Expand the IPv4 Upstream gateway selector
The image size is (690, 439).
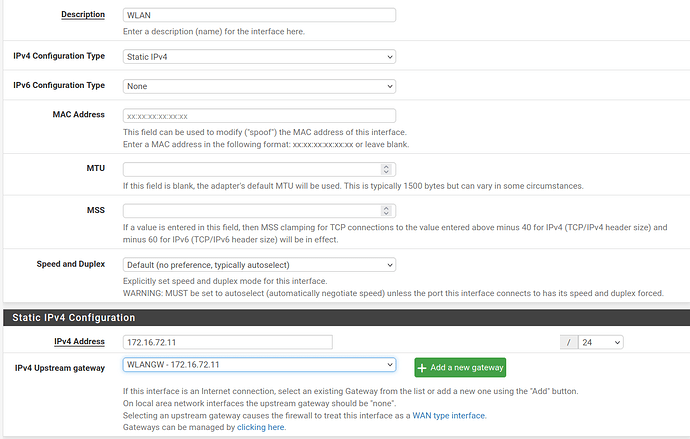(x=258, y=365)
